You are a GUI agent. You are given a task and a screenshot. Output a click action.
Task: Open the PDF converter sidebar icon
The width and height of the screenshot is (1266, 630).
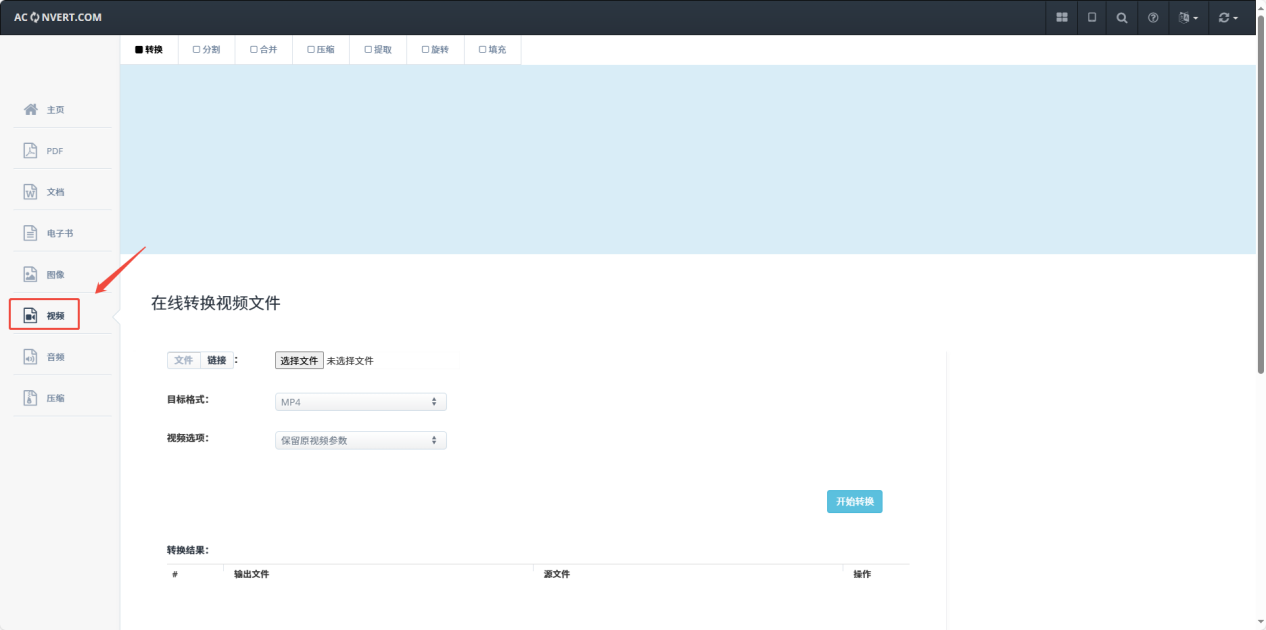click(30, 150)
